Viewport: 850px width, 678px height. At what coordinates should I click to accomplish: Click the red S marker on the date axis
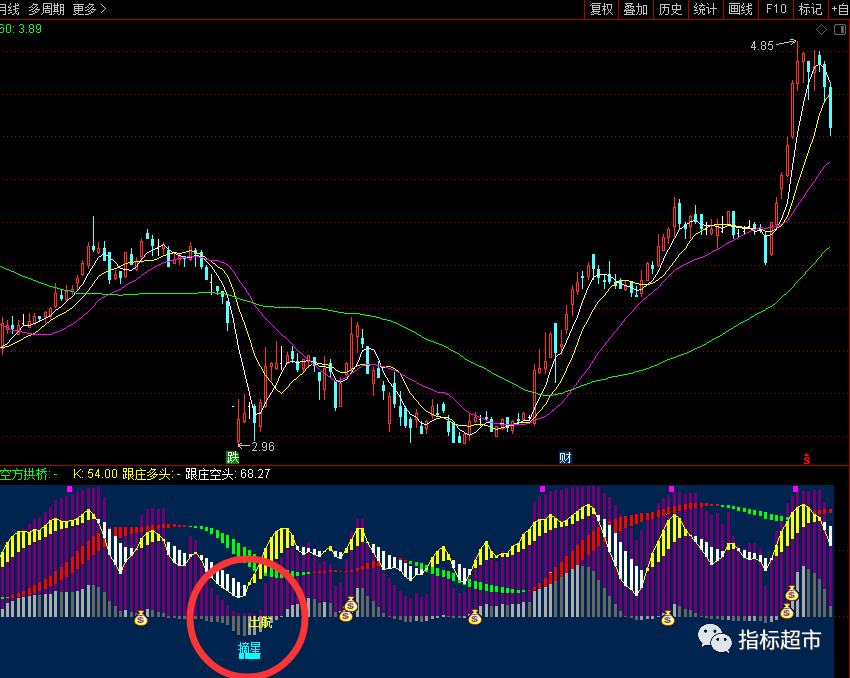coord(807,459)
